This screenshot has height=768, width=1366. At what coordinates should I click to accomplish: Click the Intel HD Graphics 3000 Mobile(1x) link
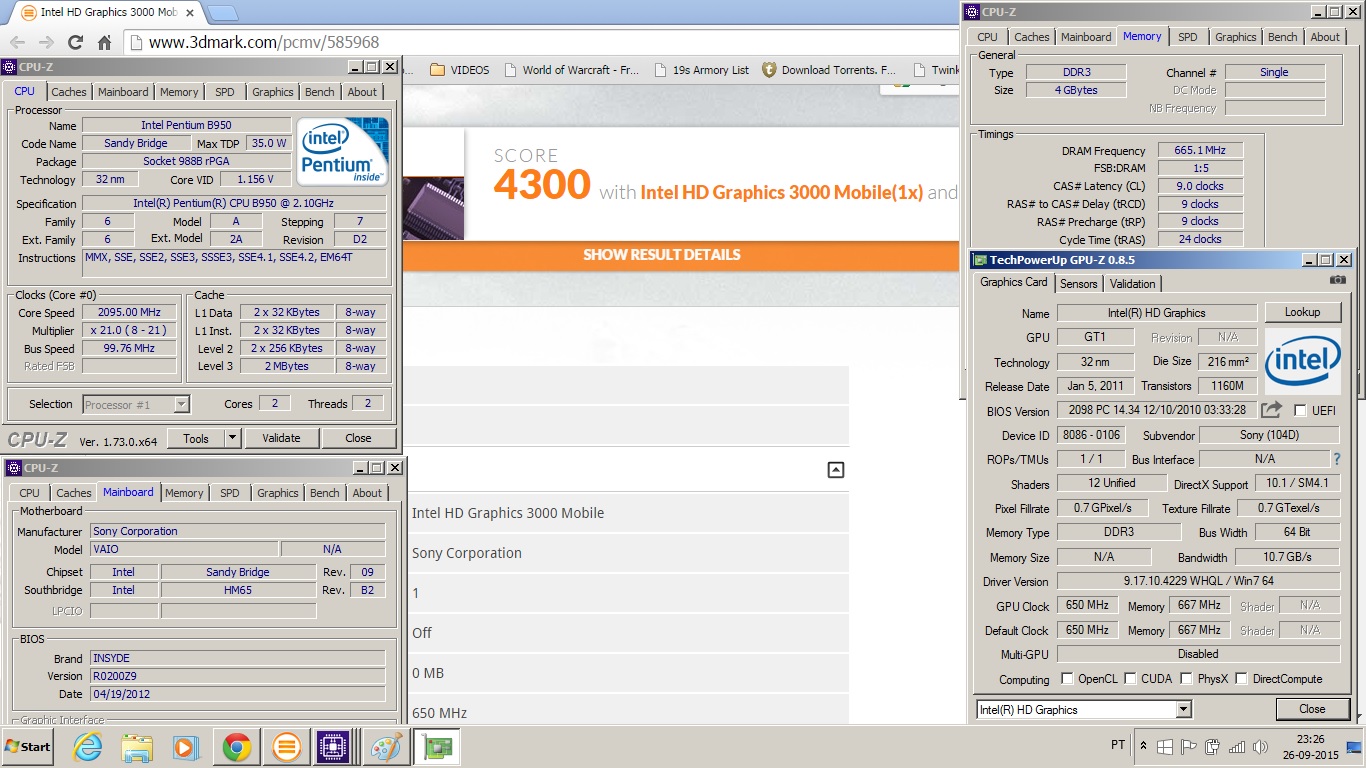[781, 192]
